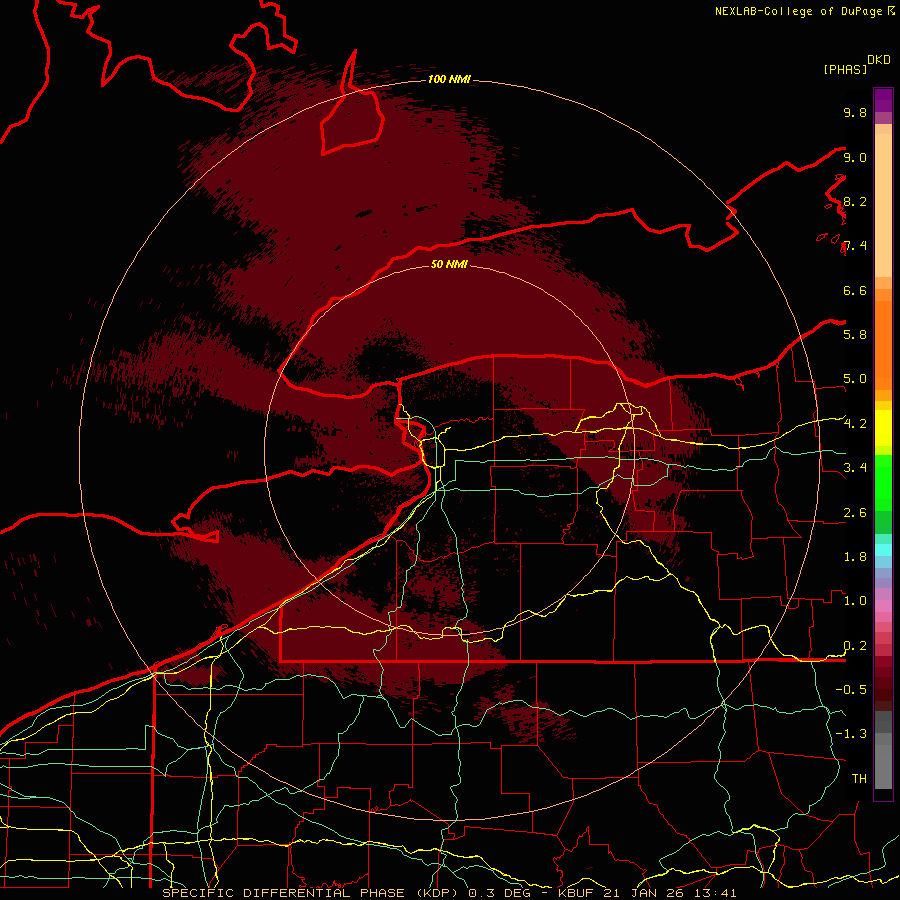Select the 50 NMI range ring label
The width and height of the screenshot is (900, 900).
point(449,264)
